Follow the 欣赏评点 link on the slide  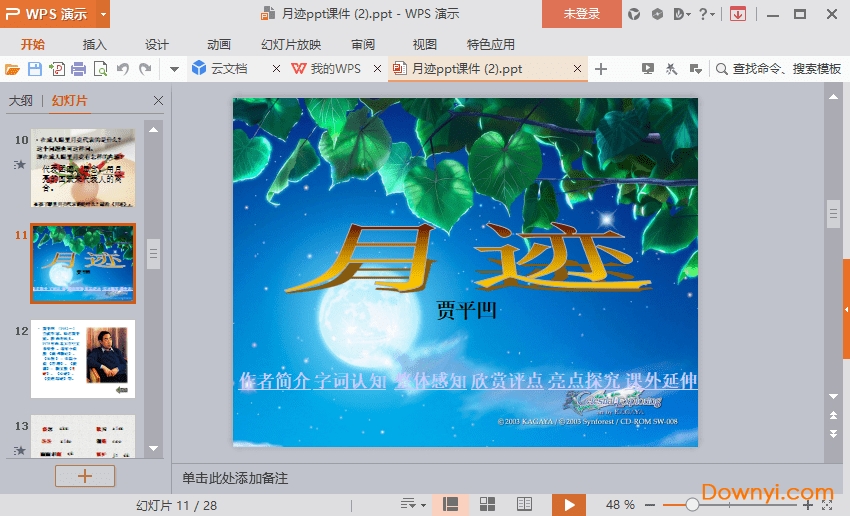(507, 381)
